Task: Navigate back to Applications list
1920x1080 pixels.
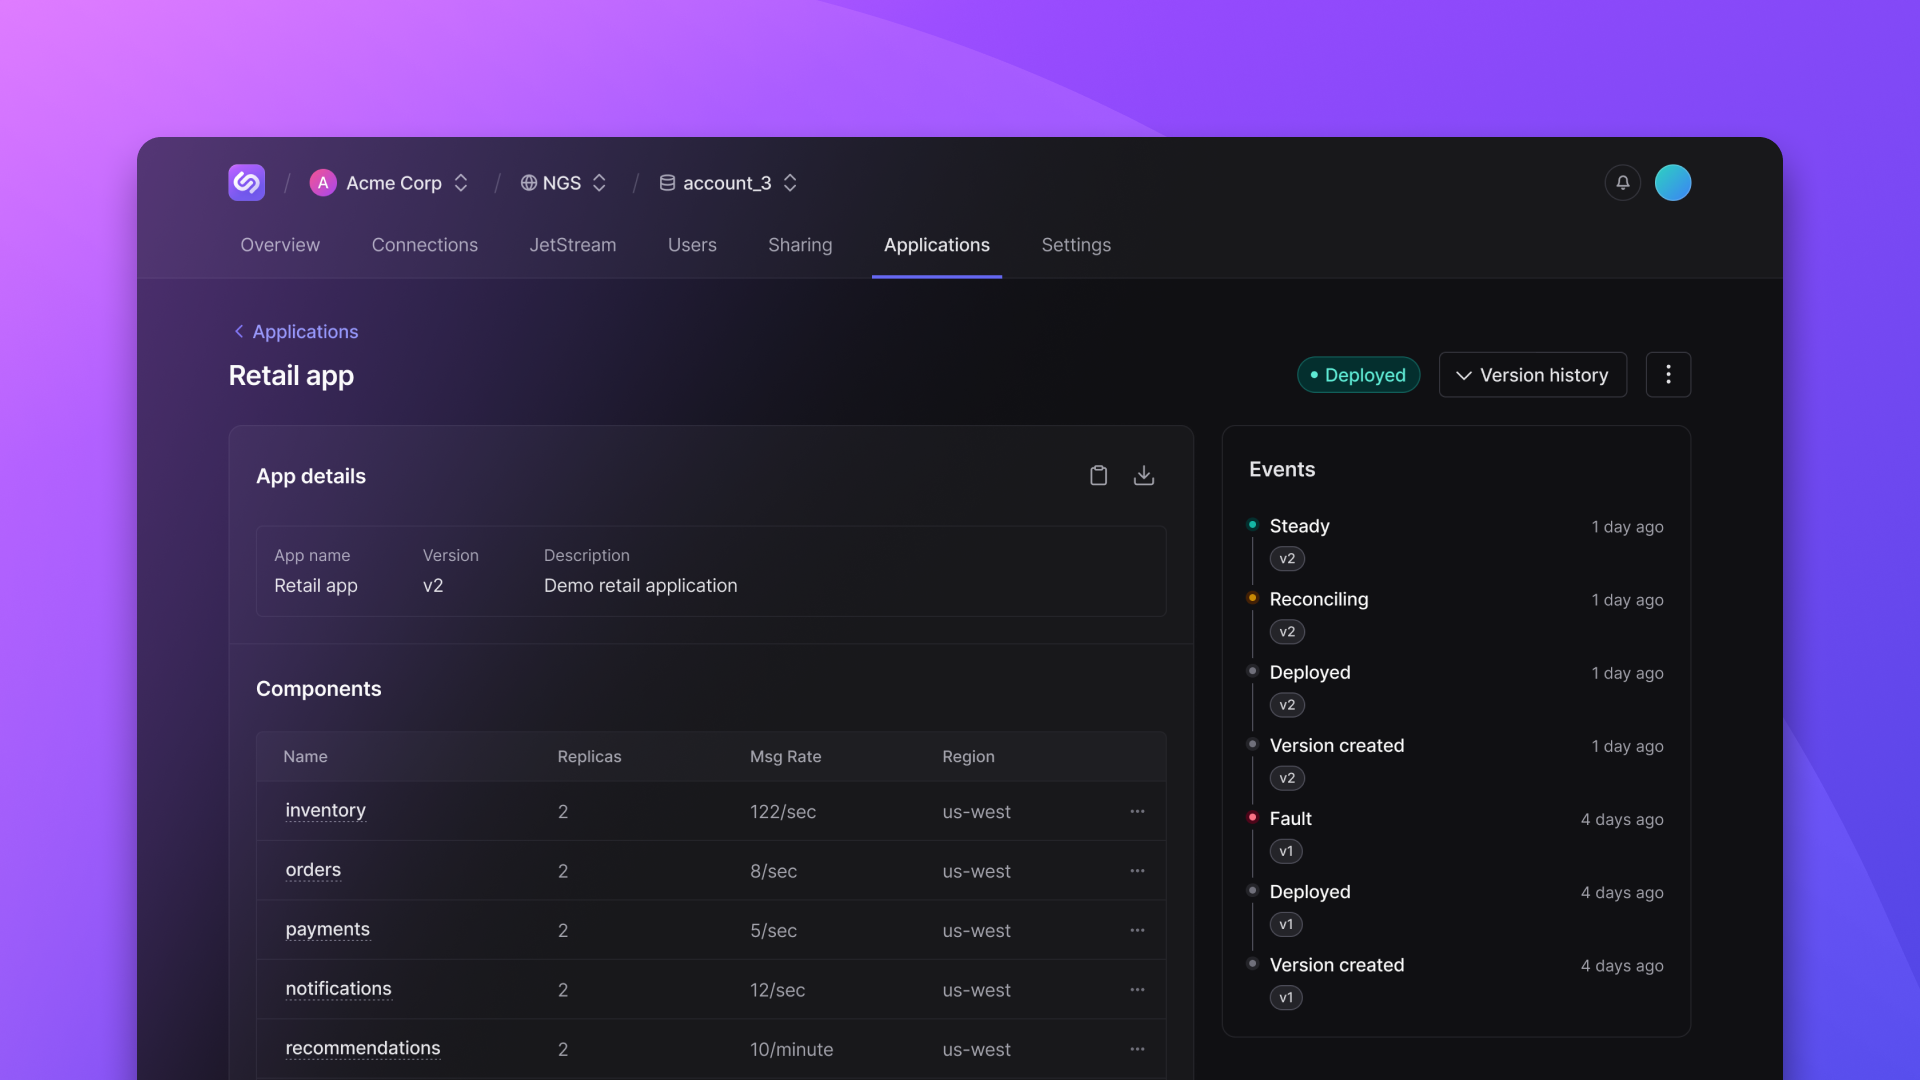Action: pos(293,331)
